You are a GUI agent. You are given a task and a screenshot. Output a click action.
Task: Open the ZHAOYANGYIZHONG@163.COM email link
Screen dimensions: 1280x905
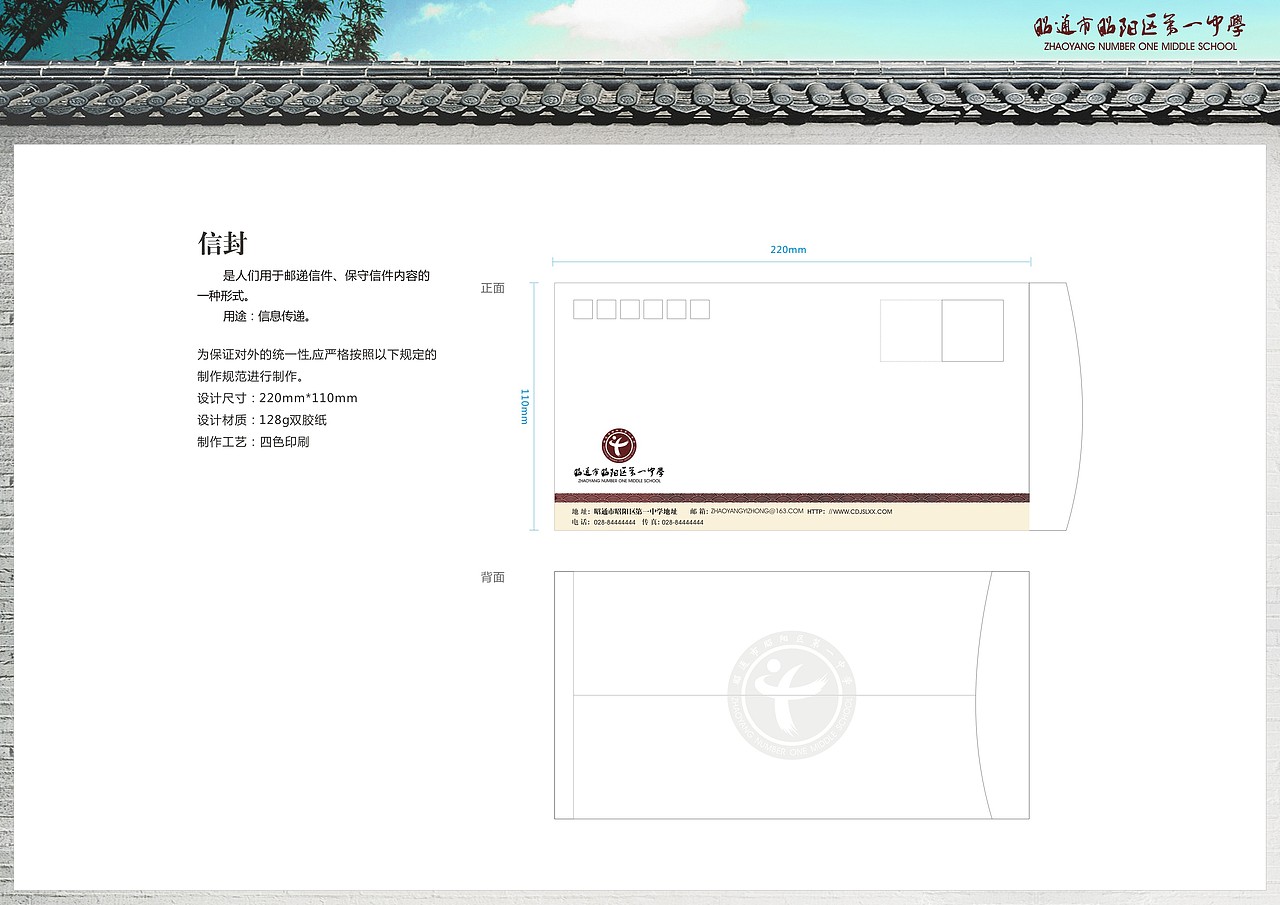coord(757,510)
